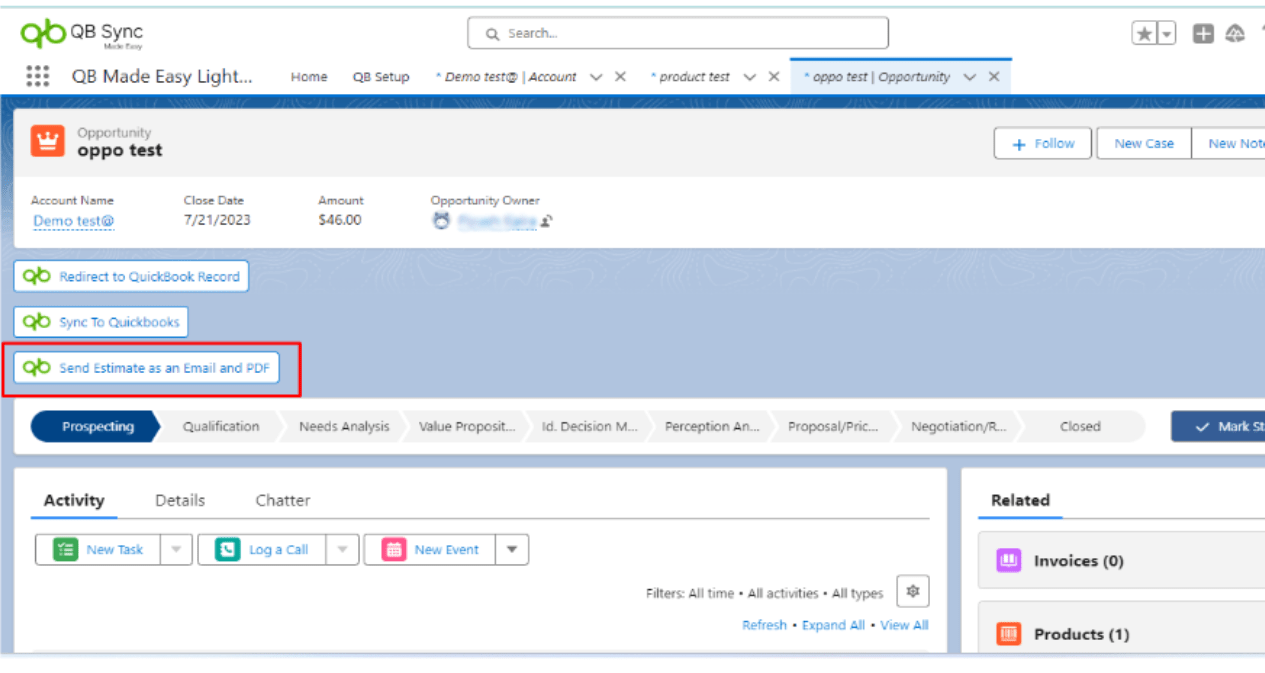Image resolution: width=1265 pixels, height=673 pixels.
Task: Open the QB Setup navigation tab
Action: click(x=381, y=77)
